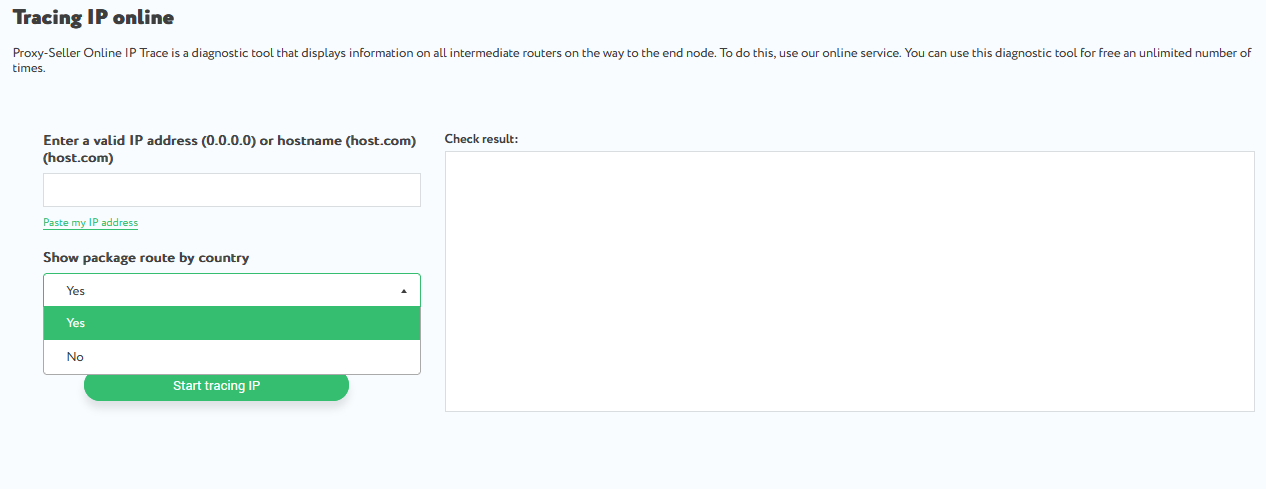Screen dimensions: 1266x489
Task: Click the 'Tracing IP online' heading
Action: point(93,17)
